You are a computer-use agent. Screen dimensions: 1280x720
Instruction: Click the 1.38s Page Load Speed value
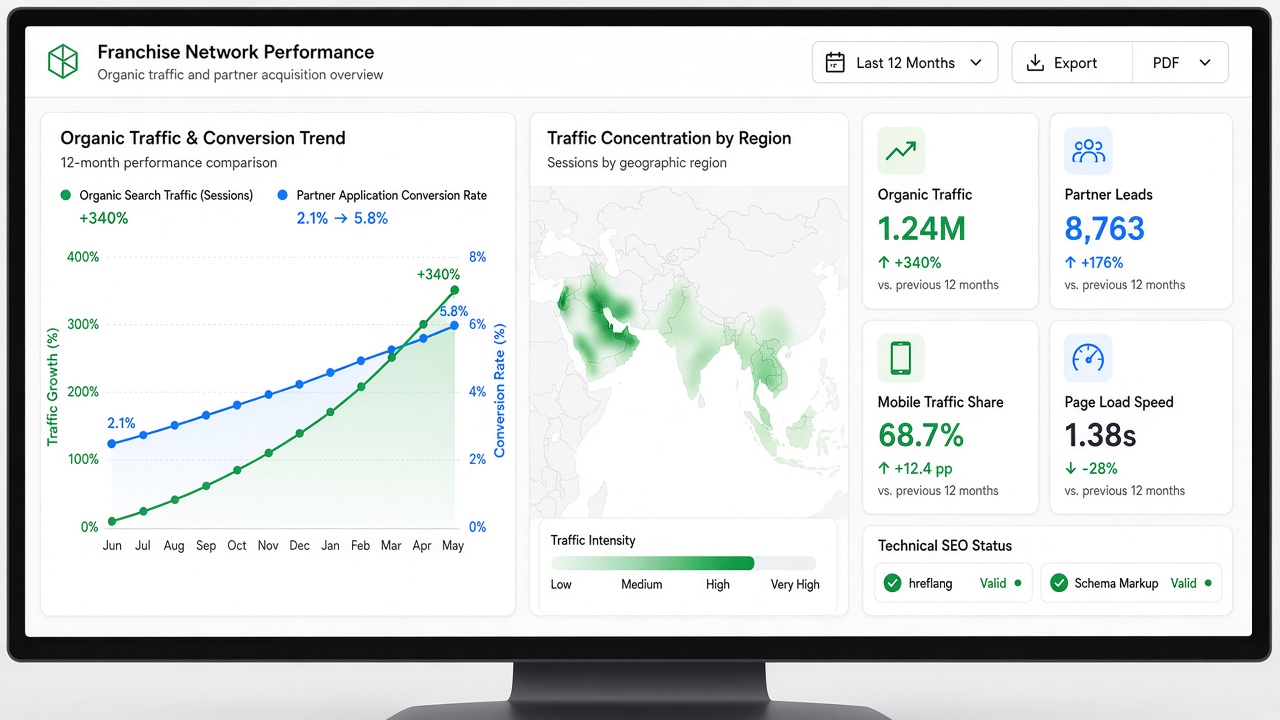point(1100,435)
